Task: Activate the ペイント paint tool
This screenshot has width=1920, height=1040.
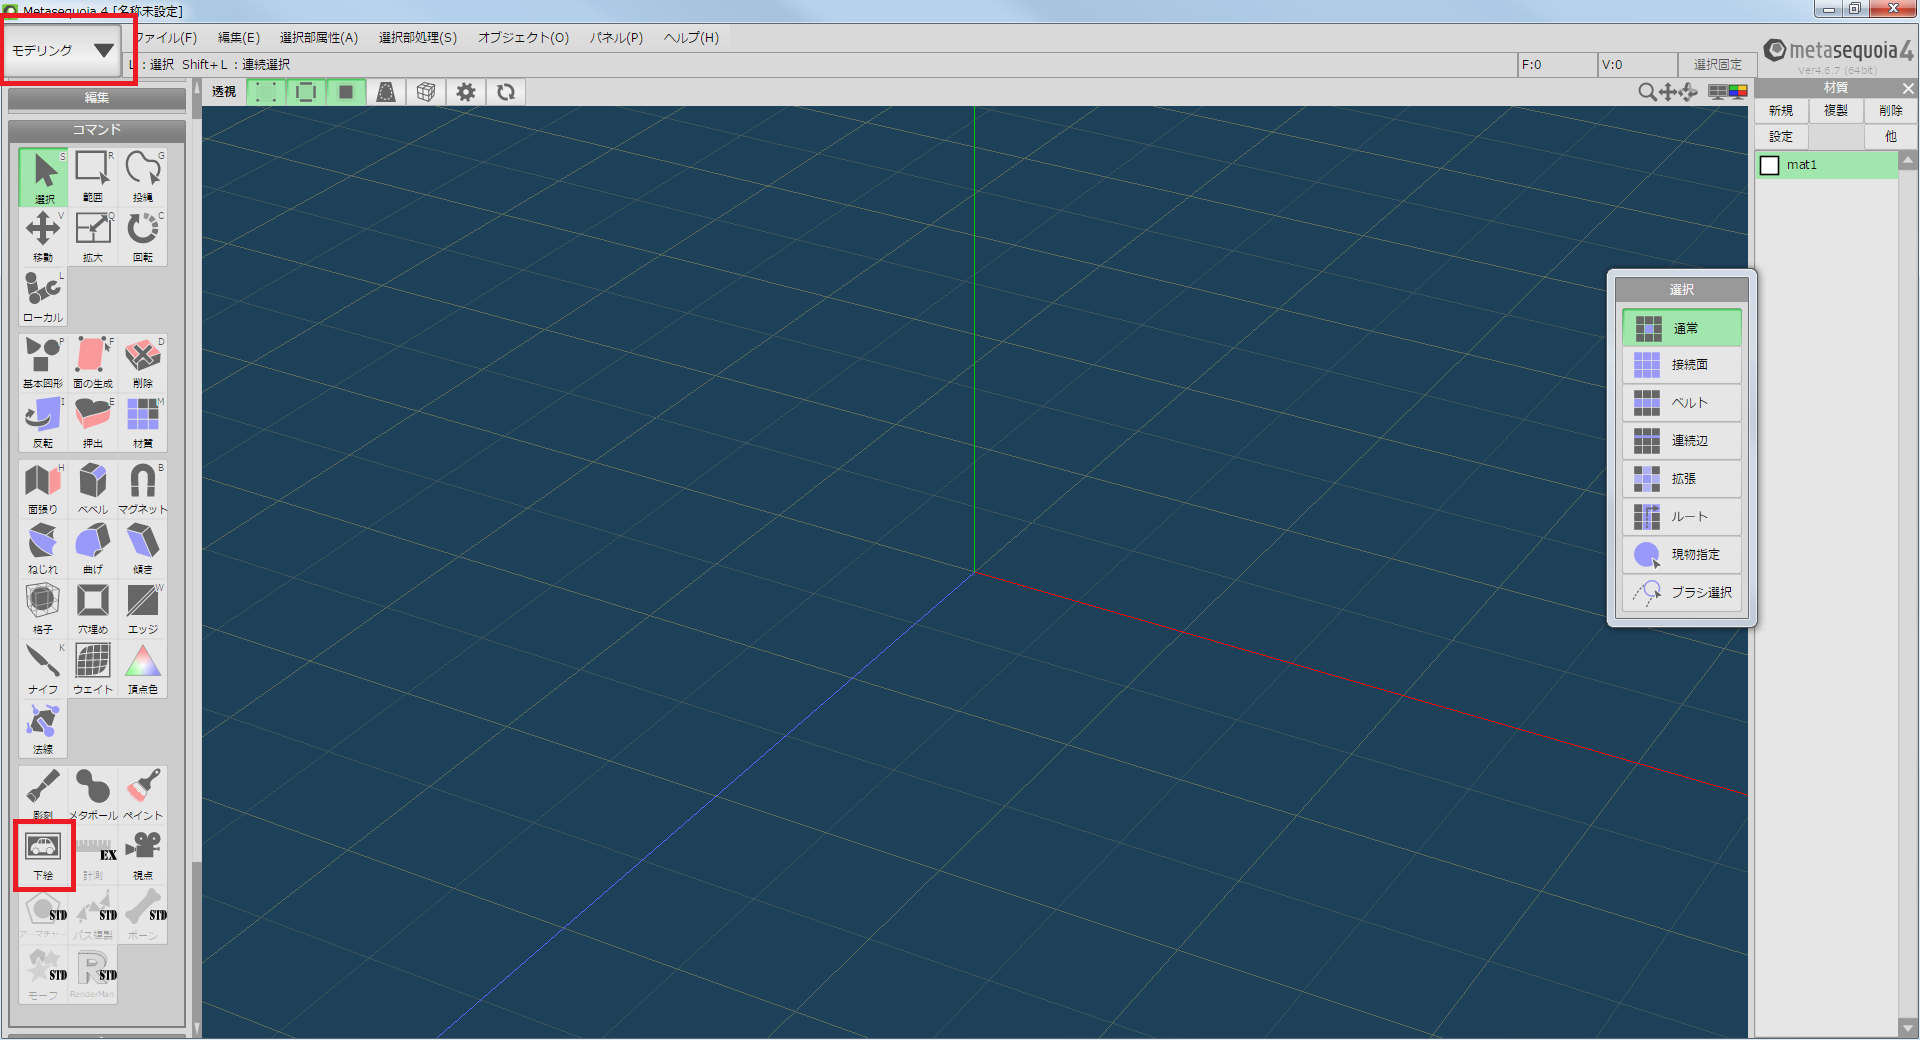Action: pos(143,795)
